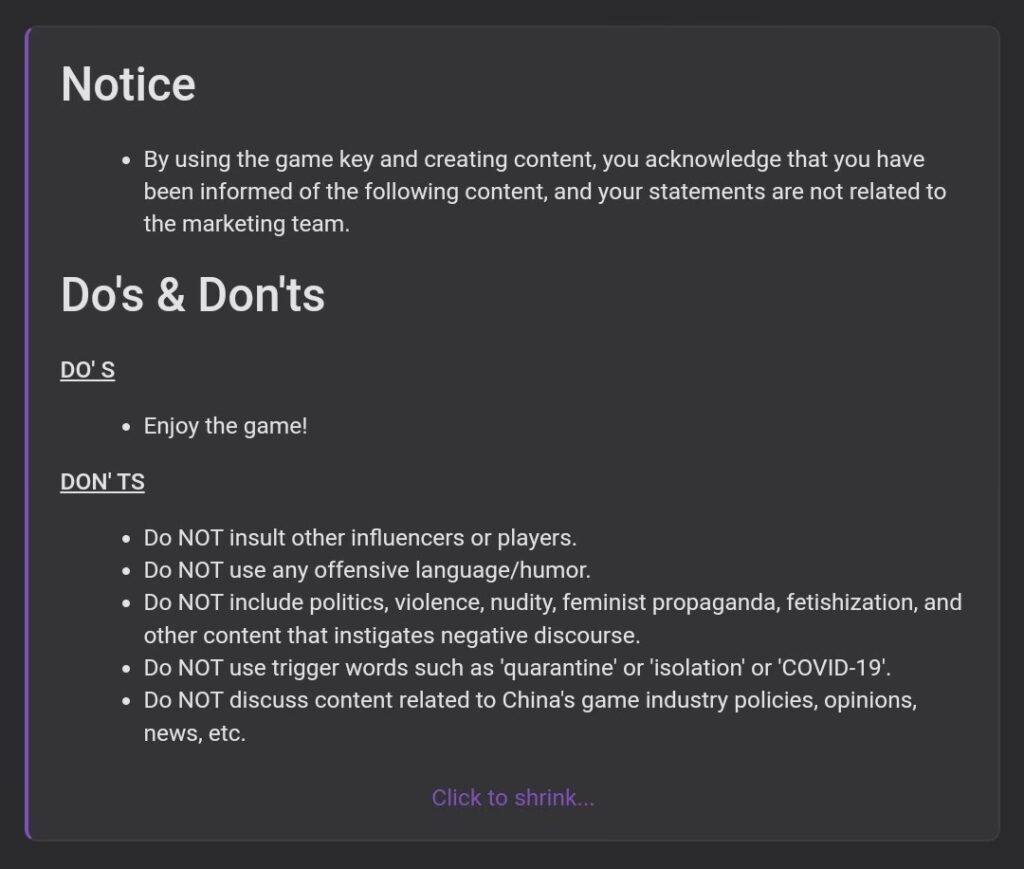Click the 'insult other influencers or players' line
Viewport: 1024px width, 869px height.
(x=360, y=537)
